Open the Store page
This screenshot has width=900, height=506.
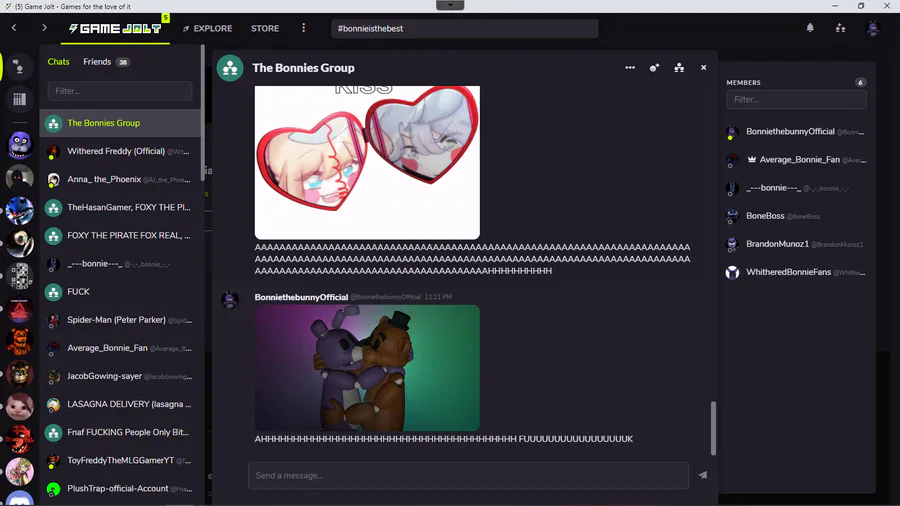[x=265, y=28]
